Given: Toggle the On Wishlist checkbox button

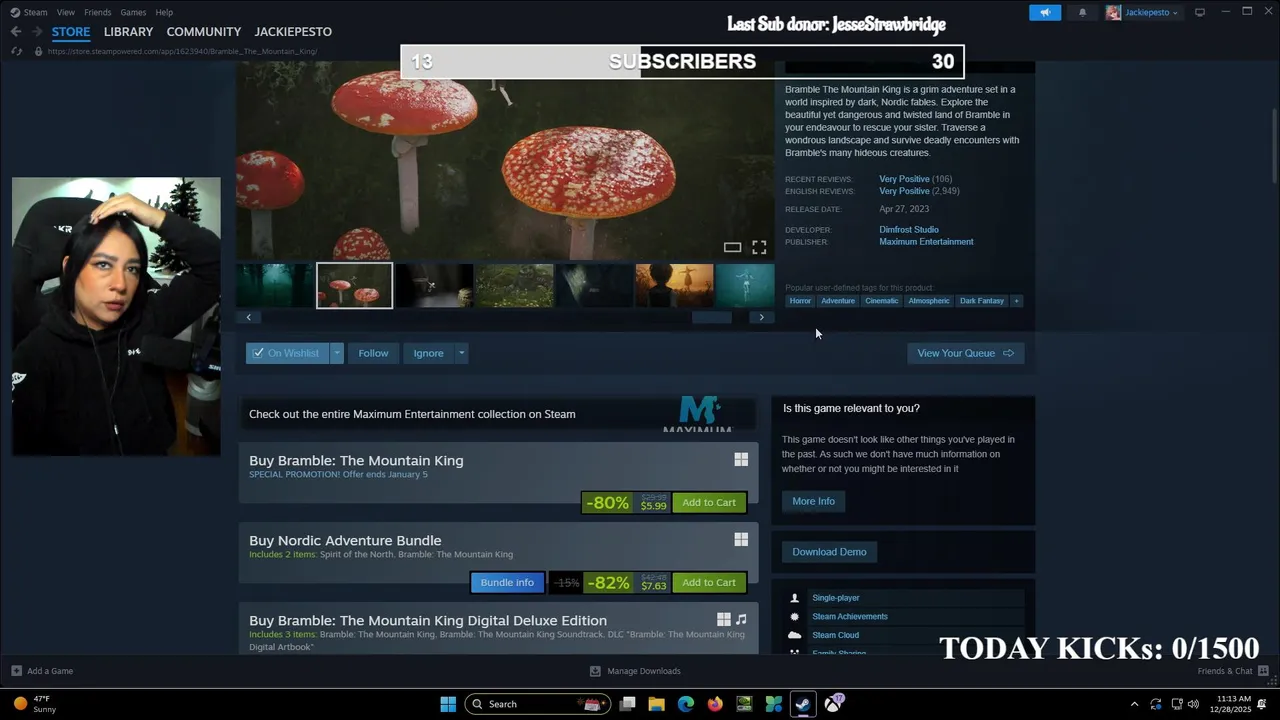Looking at the screenshot, I should pos(288,353).
